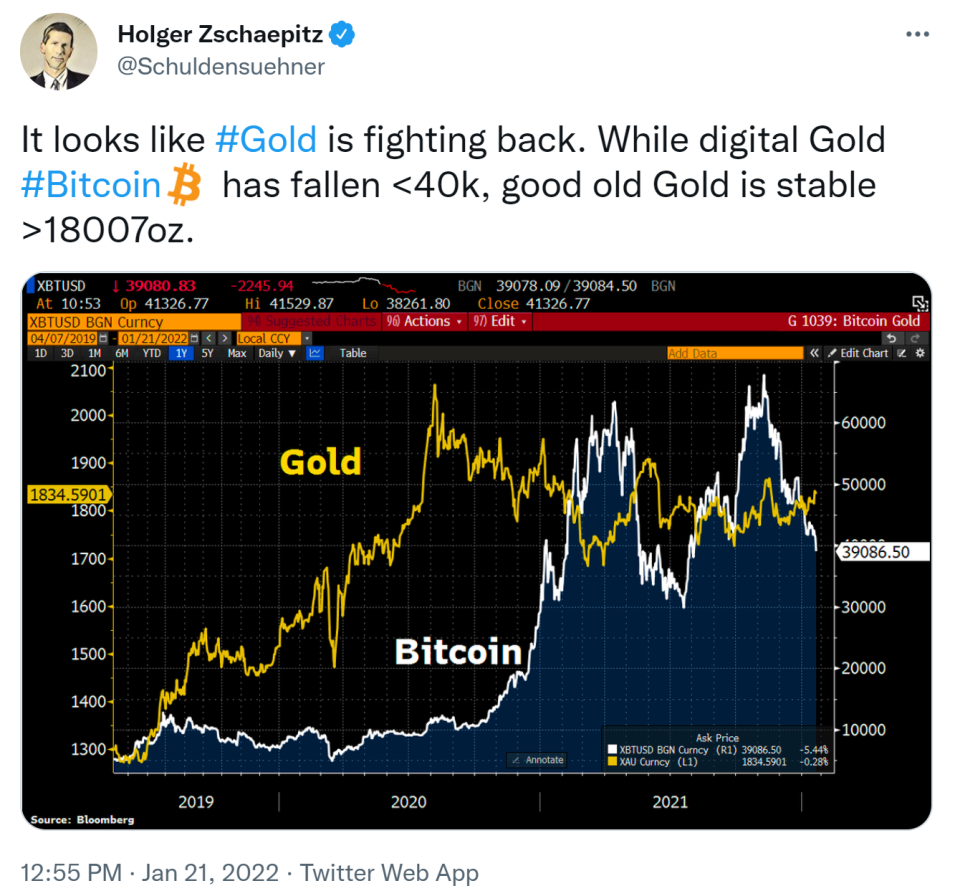
Task: Switch to the Table view
Action: pyautogui.click(x=353, y=353)
